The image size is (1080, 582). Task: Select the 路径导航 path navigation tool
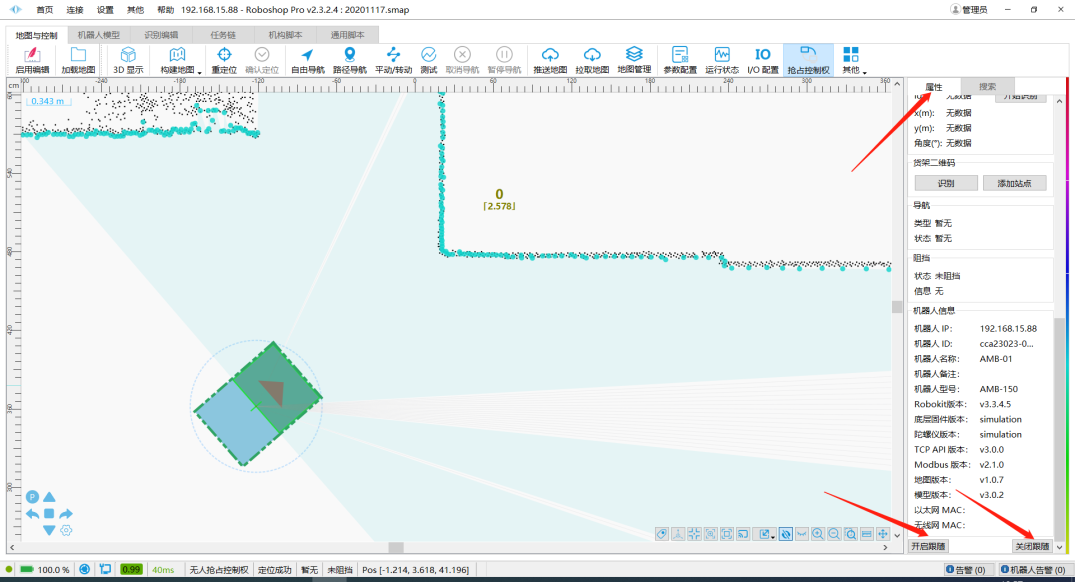click(x=349, y=60)
